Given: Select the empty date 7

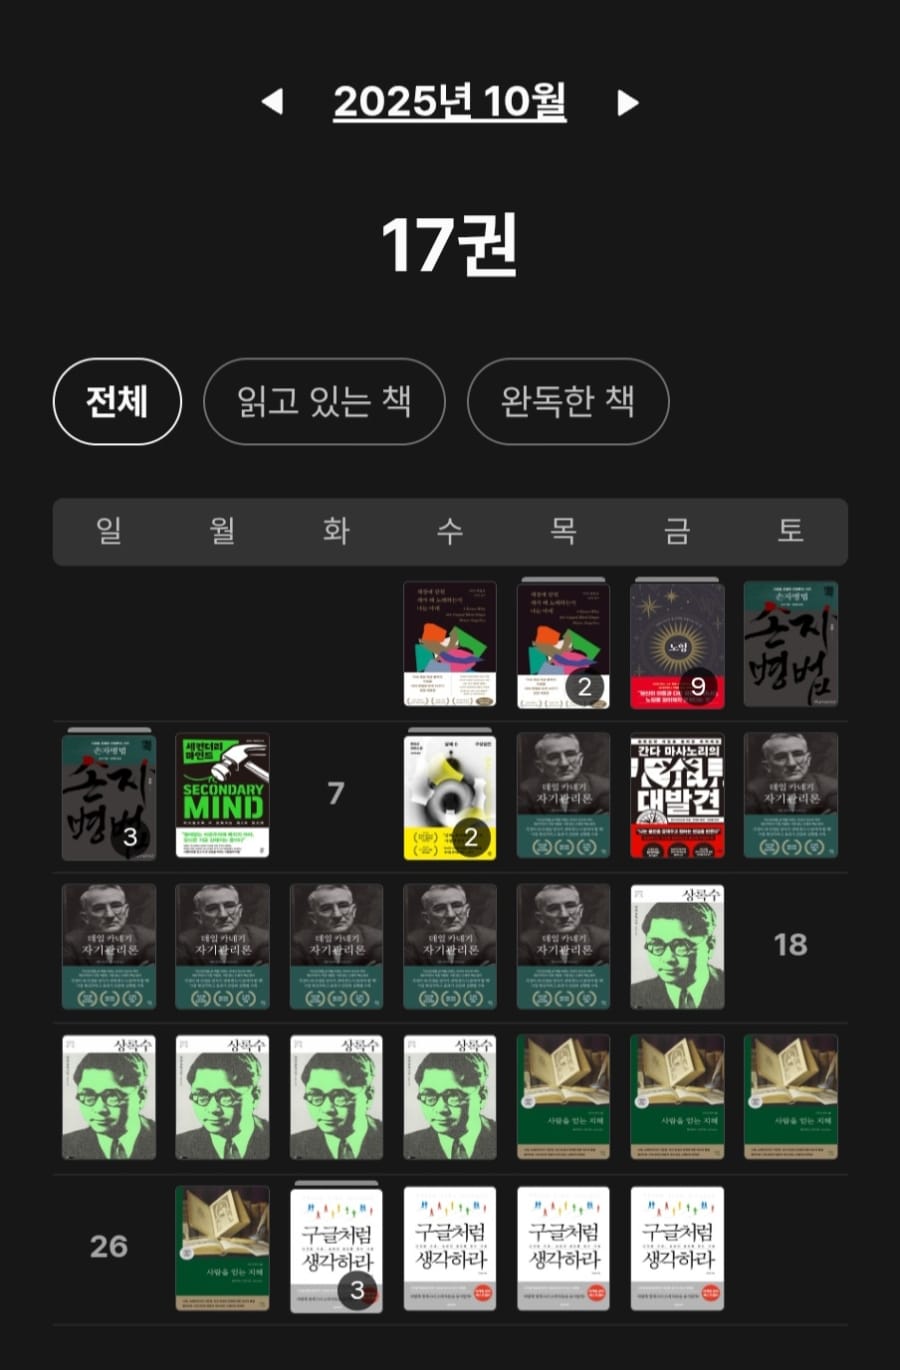Looking at the screenshot, I should click(x=336, y=794).
